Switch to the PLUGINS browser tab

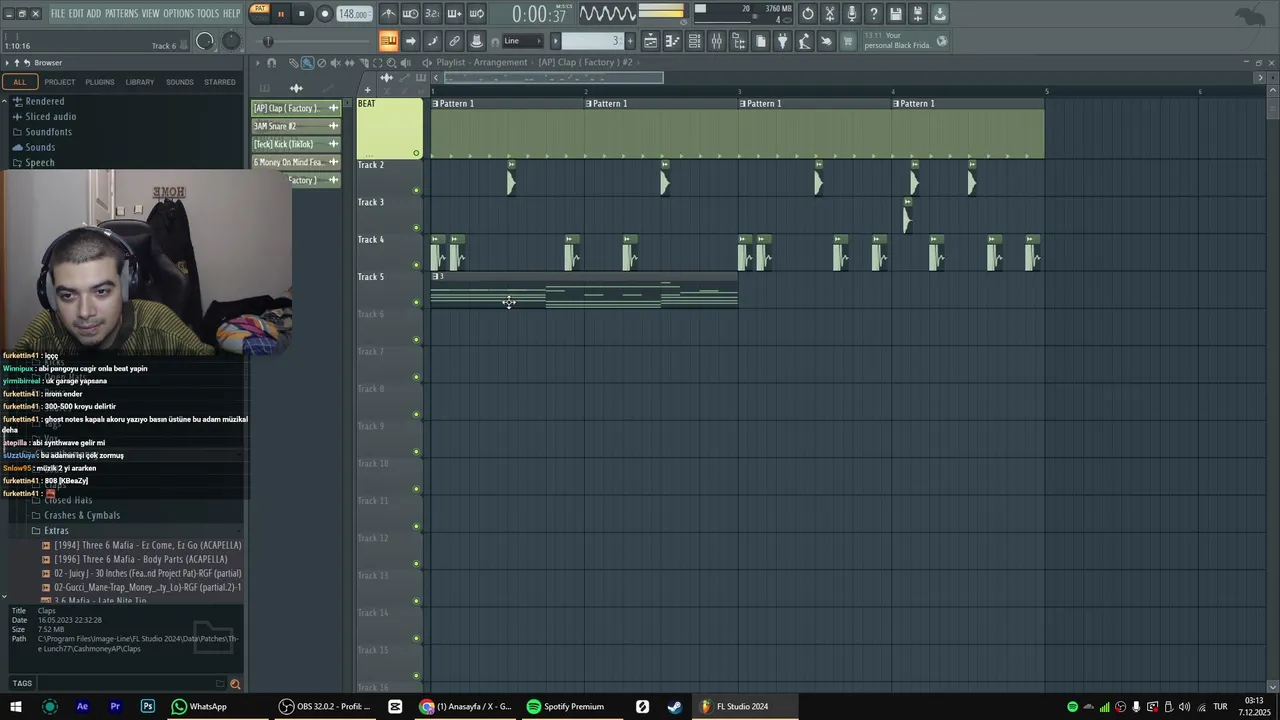[x=100, y=82]
